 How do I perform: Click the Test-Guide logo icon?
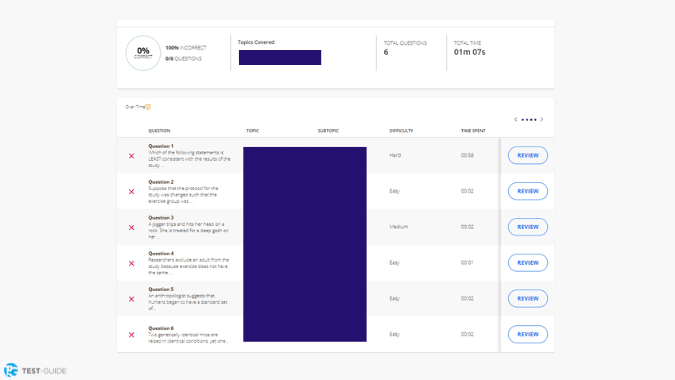click(11, 370)
